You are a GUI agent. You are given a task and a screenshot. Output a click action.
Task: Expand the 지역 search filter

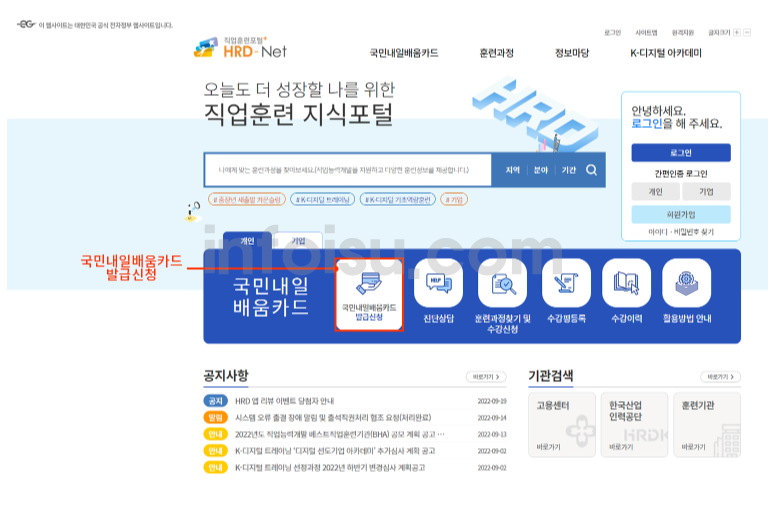coord(512,170)
